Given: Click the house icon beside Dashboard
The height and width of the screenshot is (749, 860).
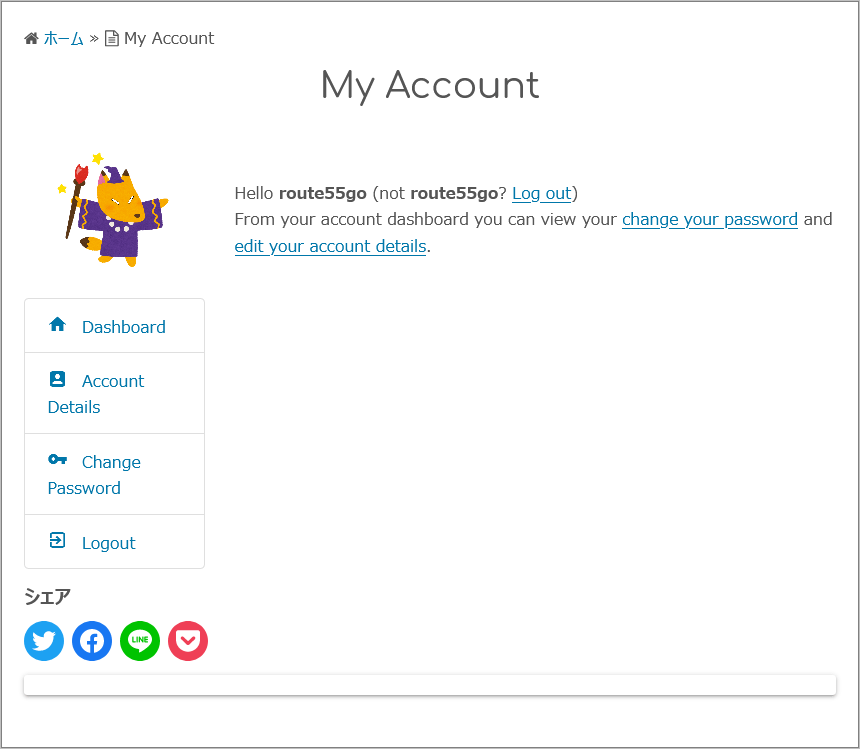Looking at the screenshot, I should [57, 325].
